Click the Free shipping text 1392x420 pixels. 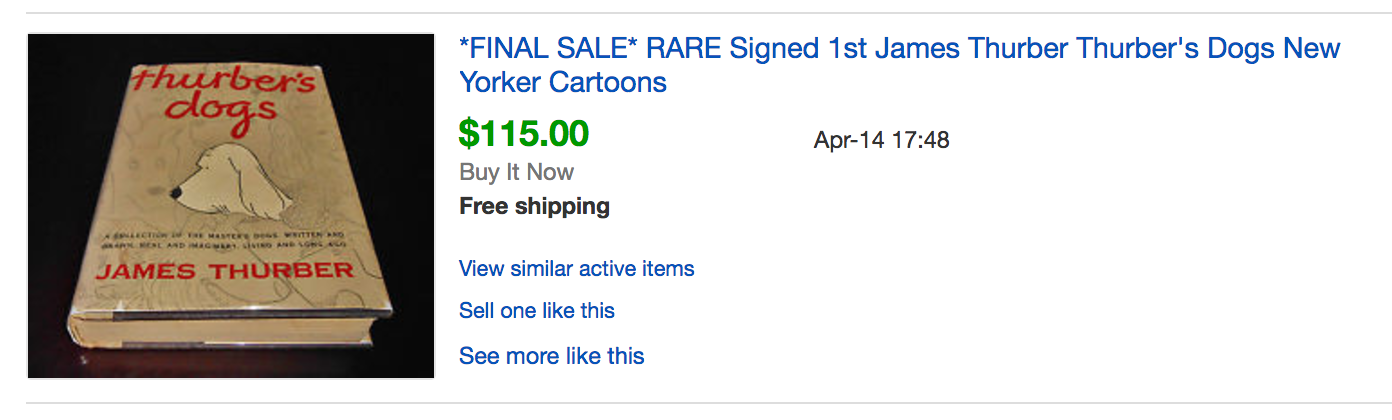(534, 207)
